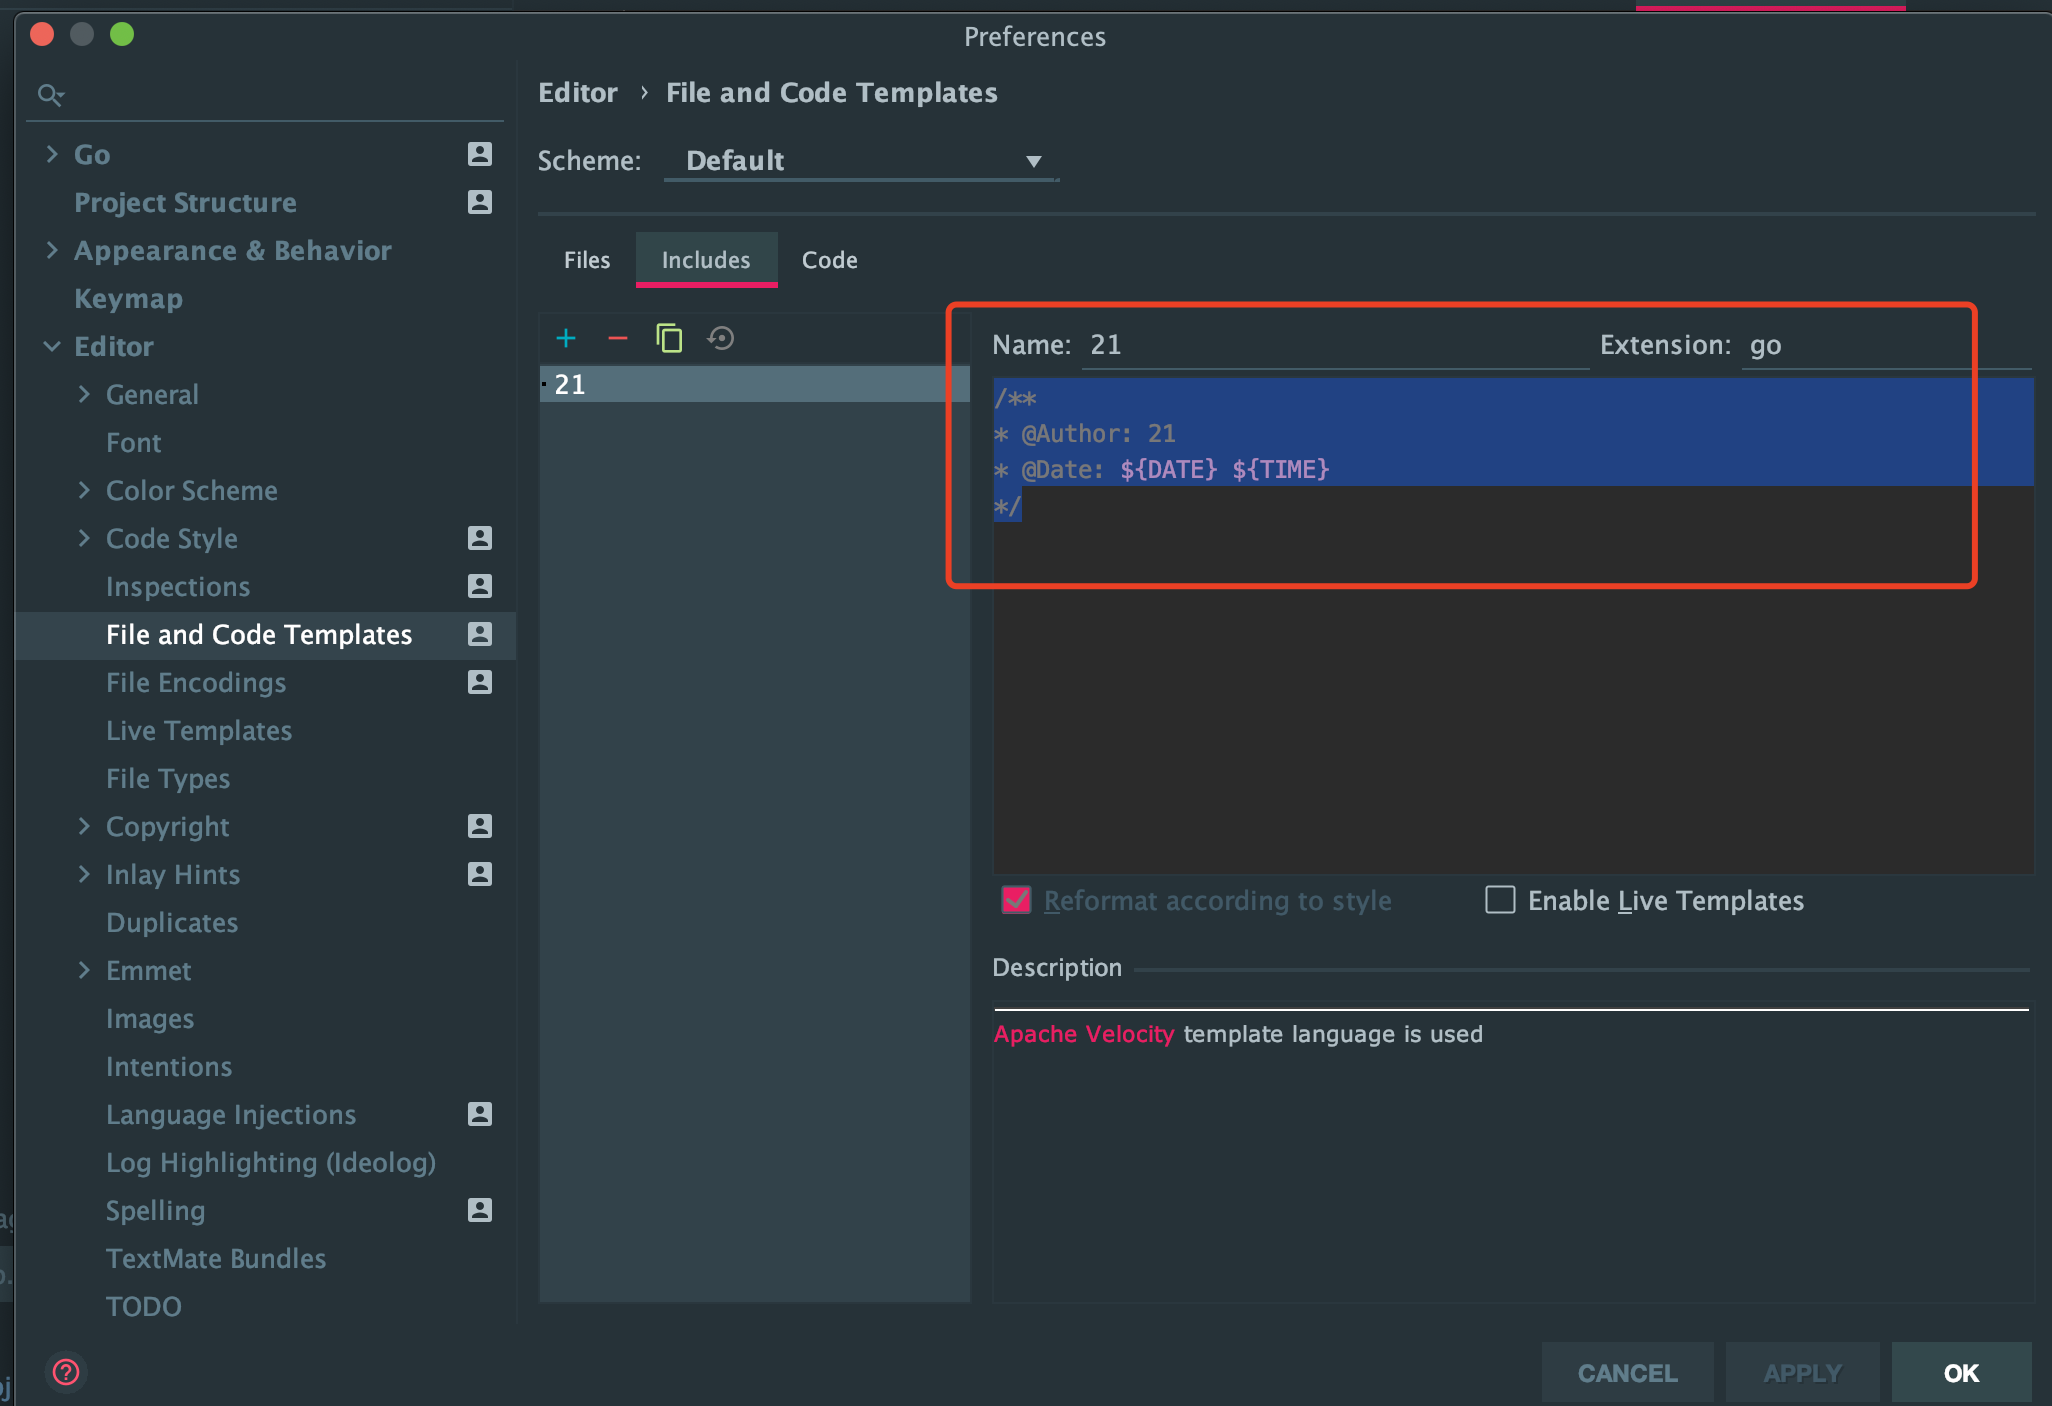Open the Apache Velocity link
Screen dimensions: 2052x1406
pos(1083,1034)
